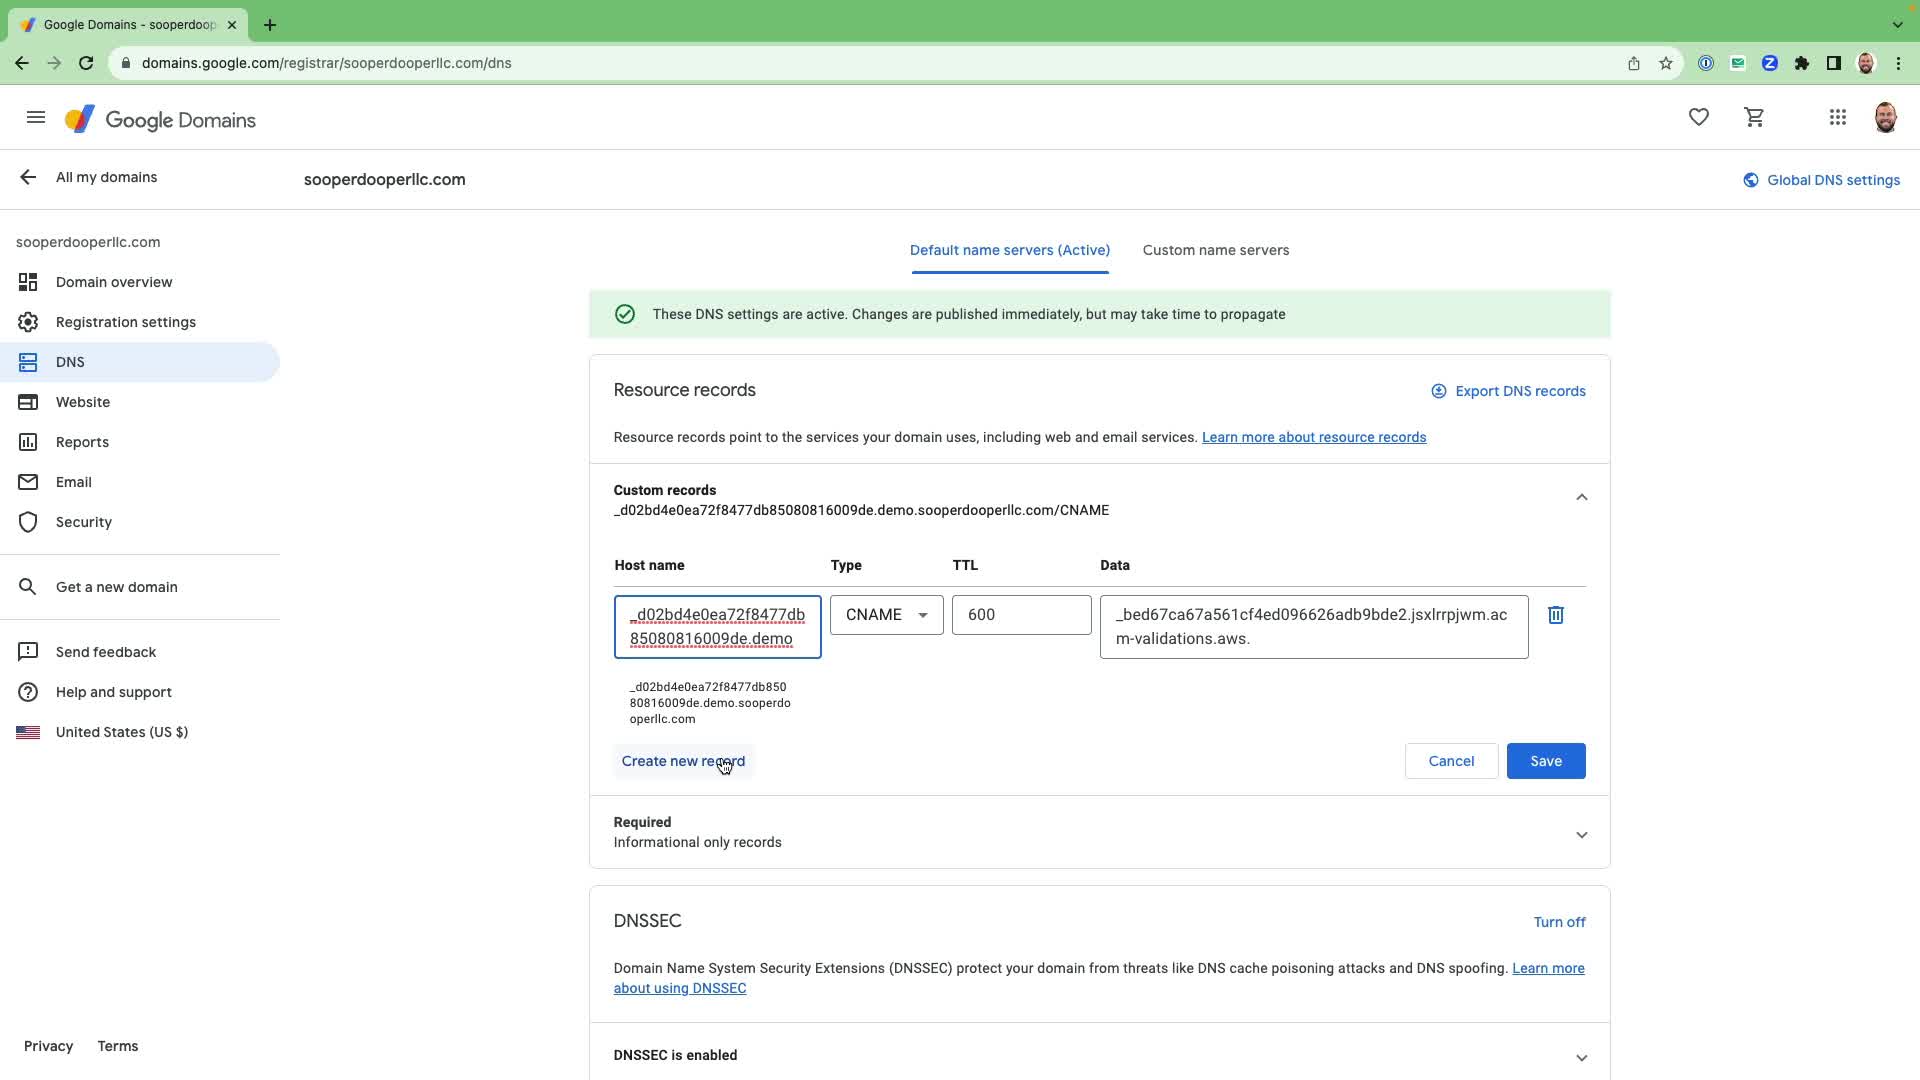Open the shopping cart icon
Screen dimensions: 1920x1080
pos(1754,118)
